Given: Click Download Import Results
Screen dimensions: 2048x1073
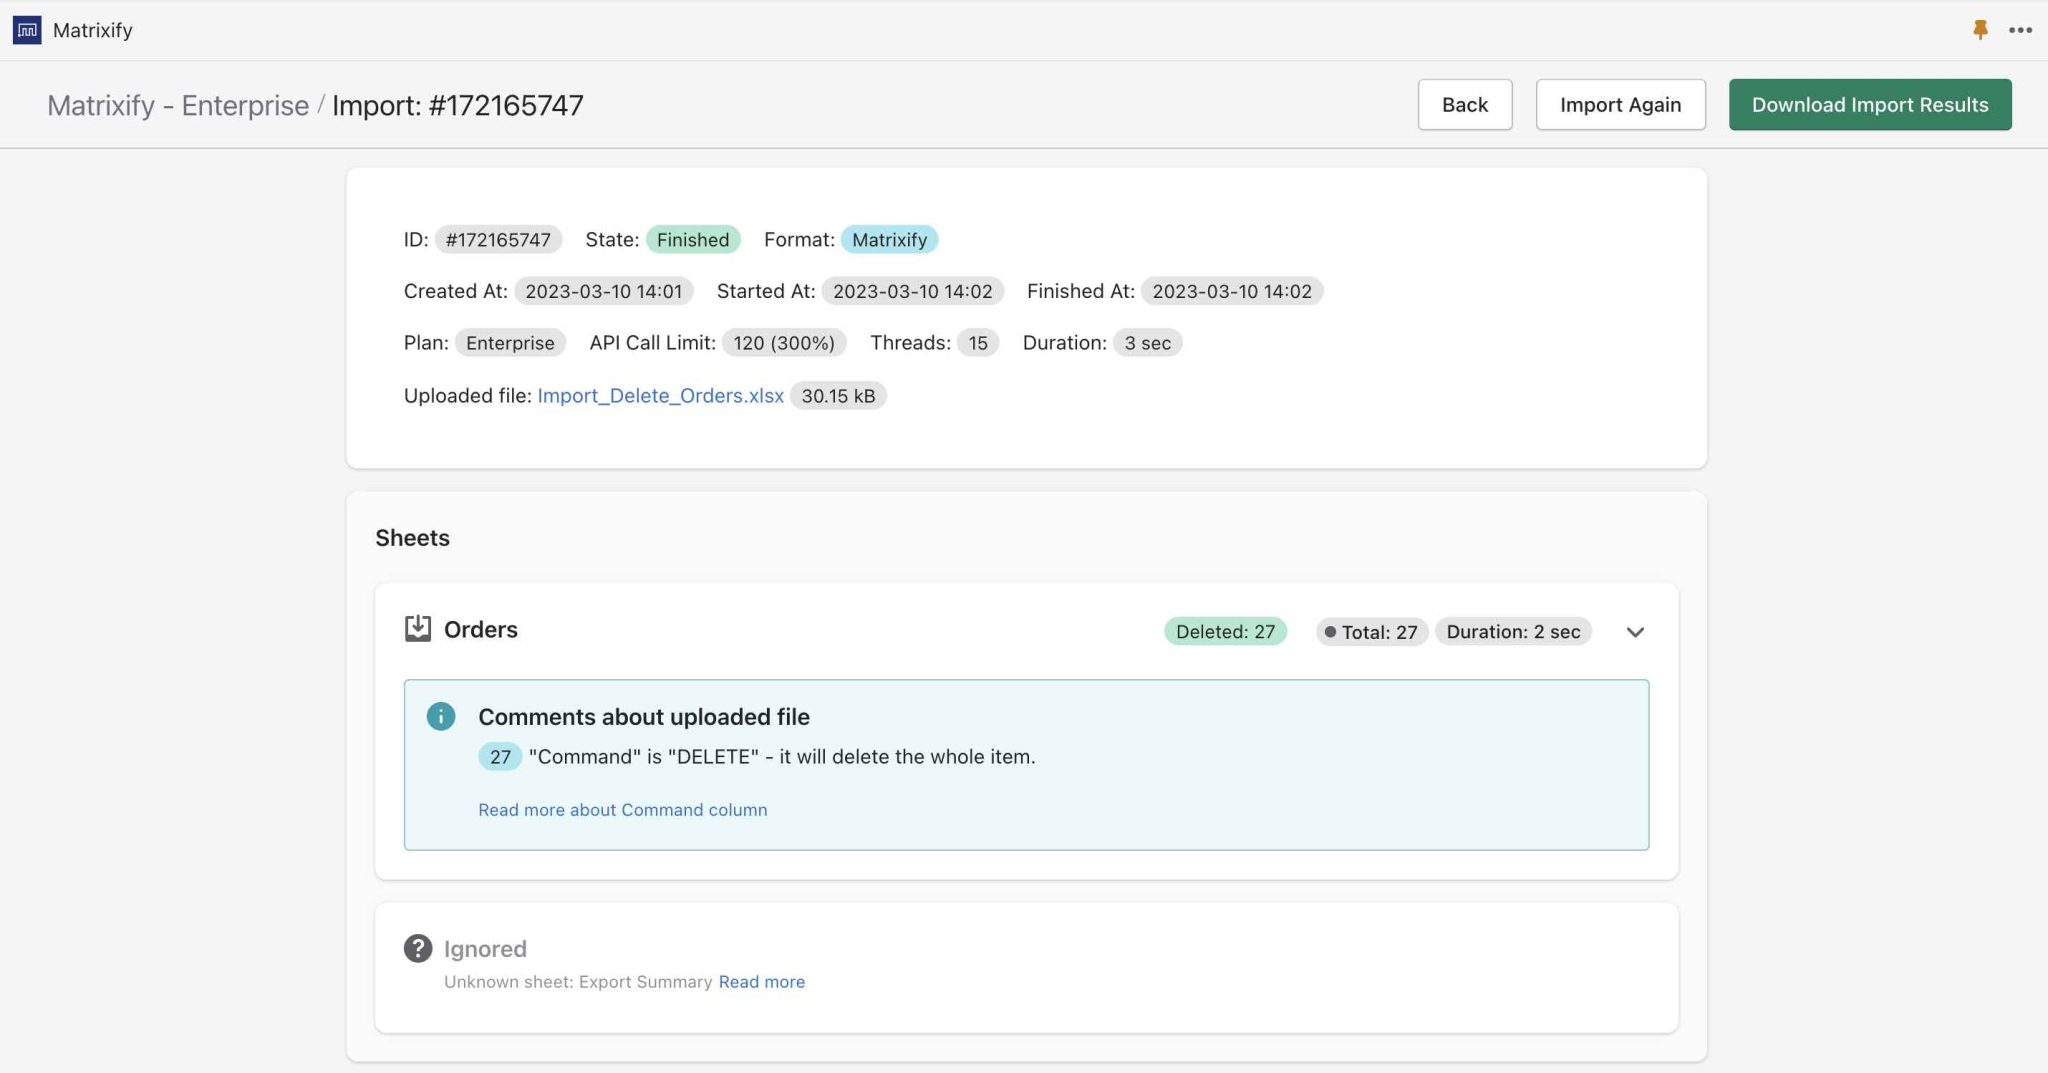Looking at the screenshot, I should [1869, 104].
